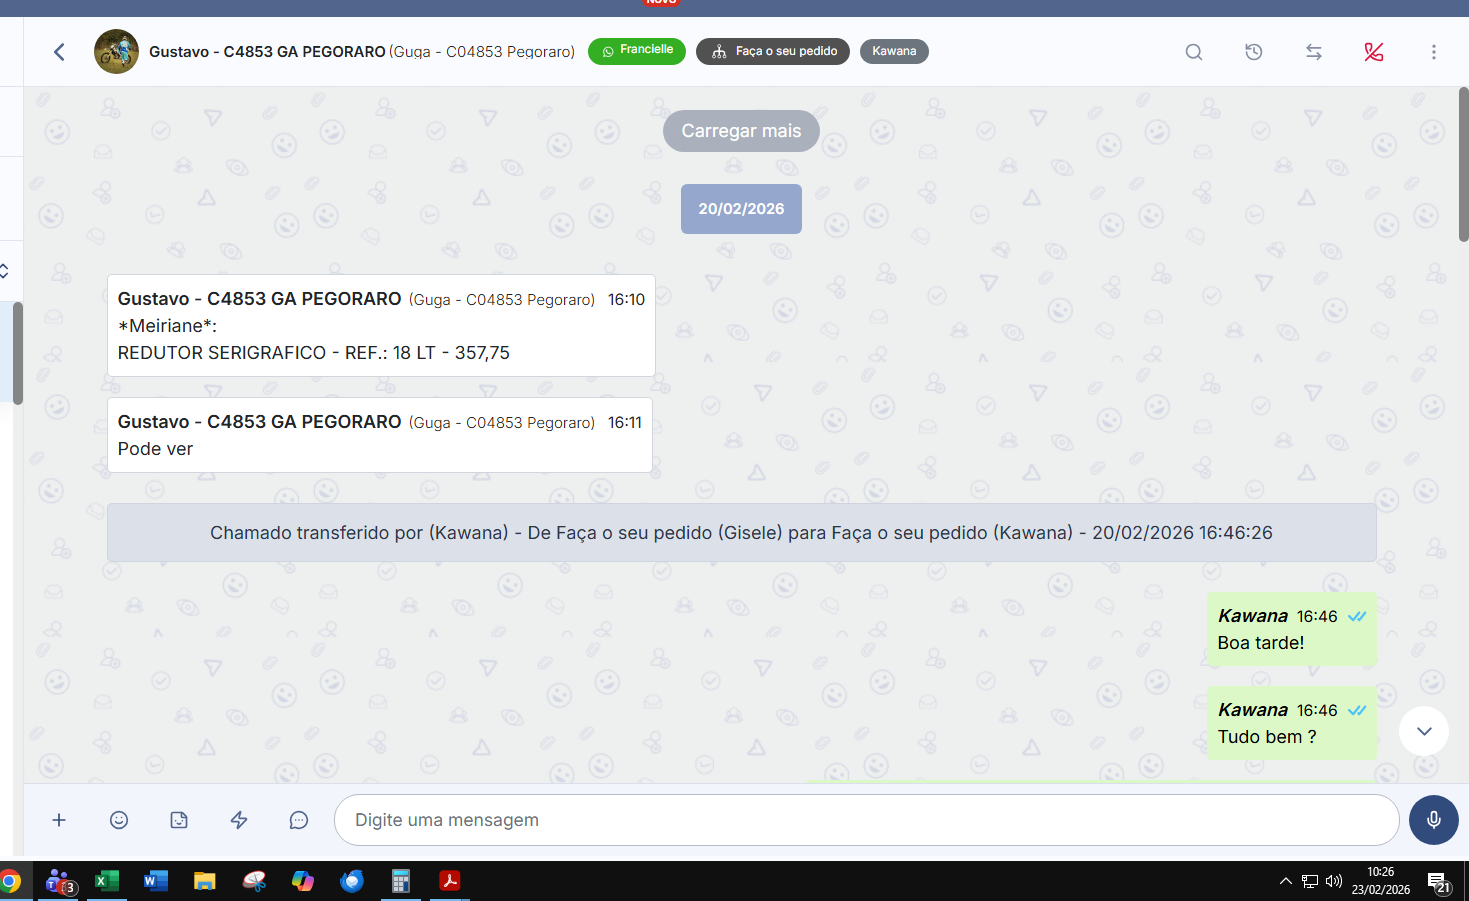Click the Digite uma mensagem input field

[x=865, y=820]
